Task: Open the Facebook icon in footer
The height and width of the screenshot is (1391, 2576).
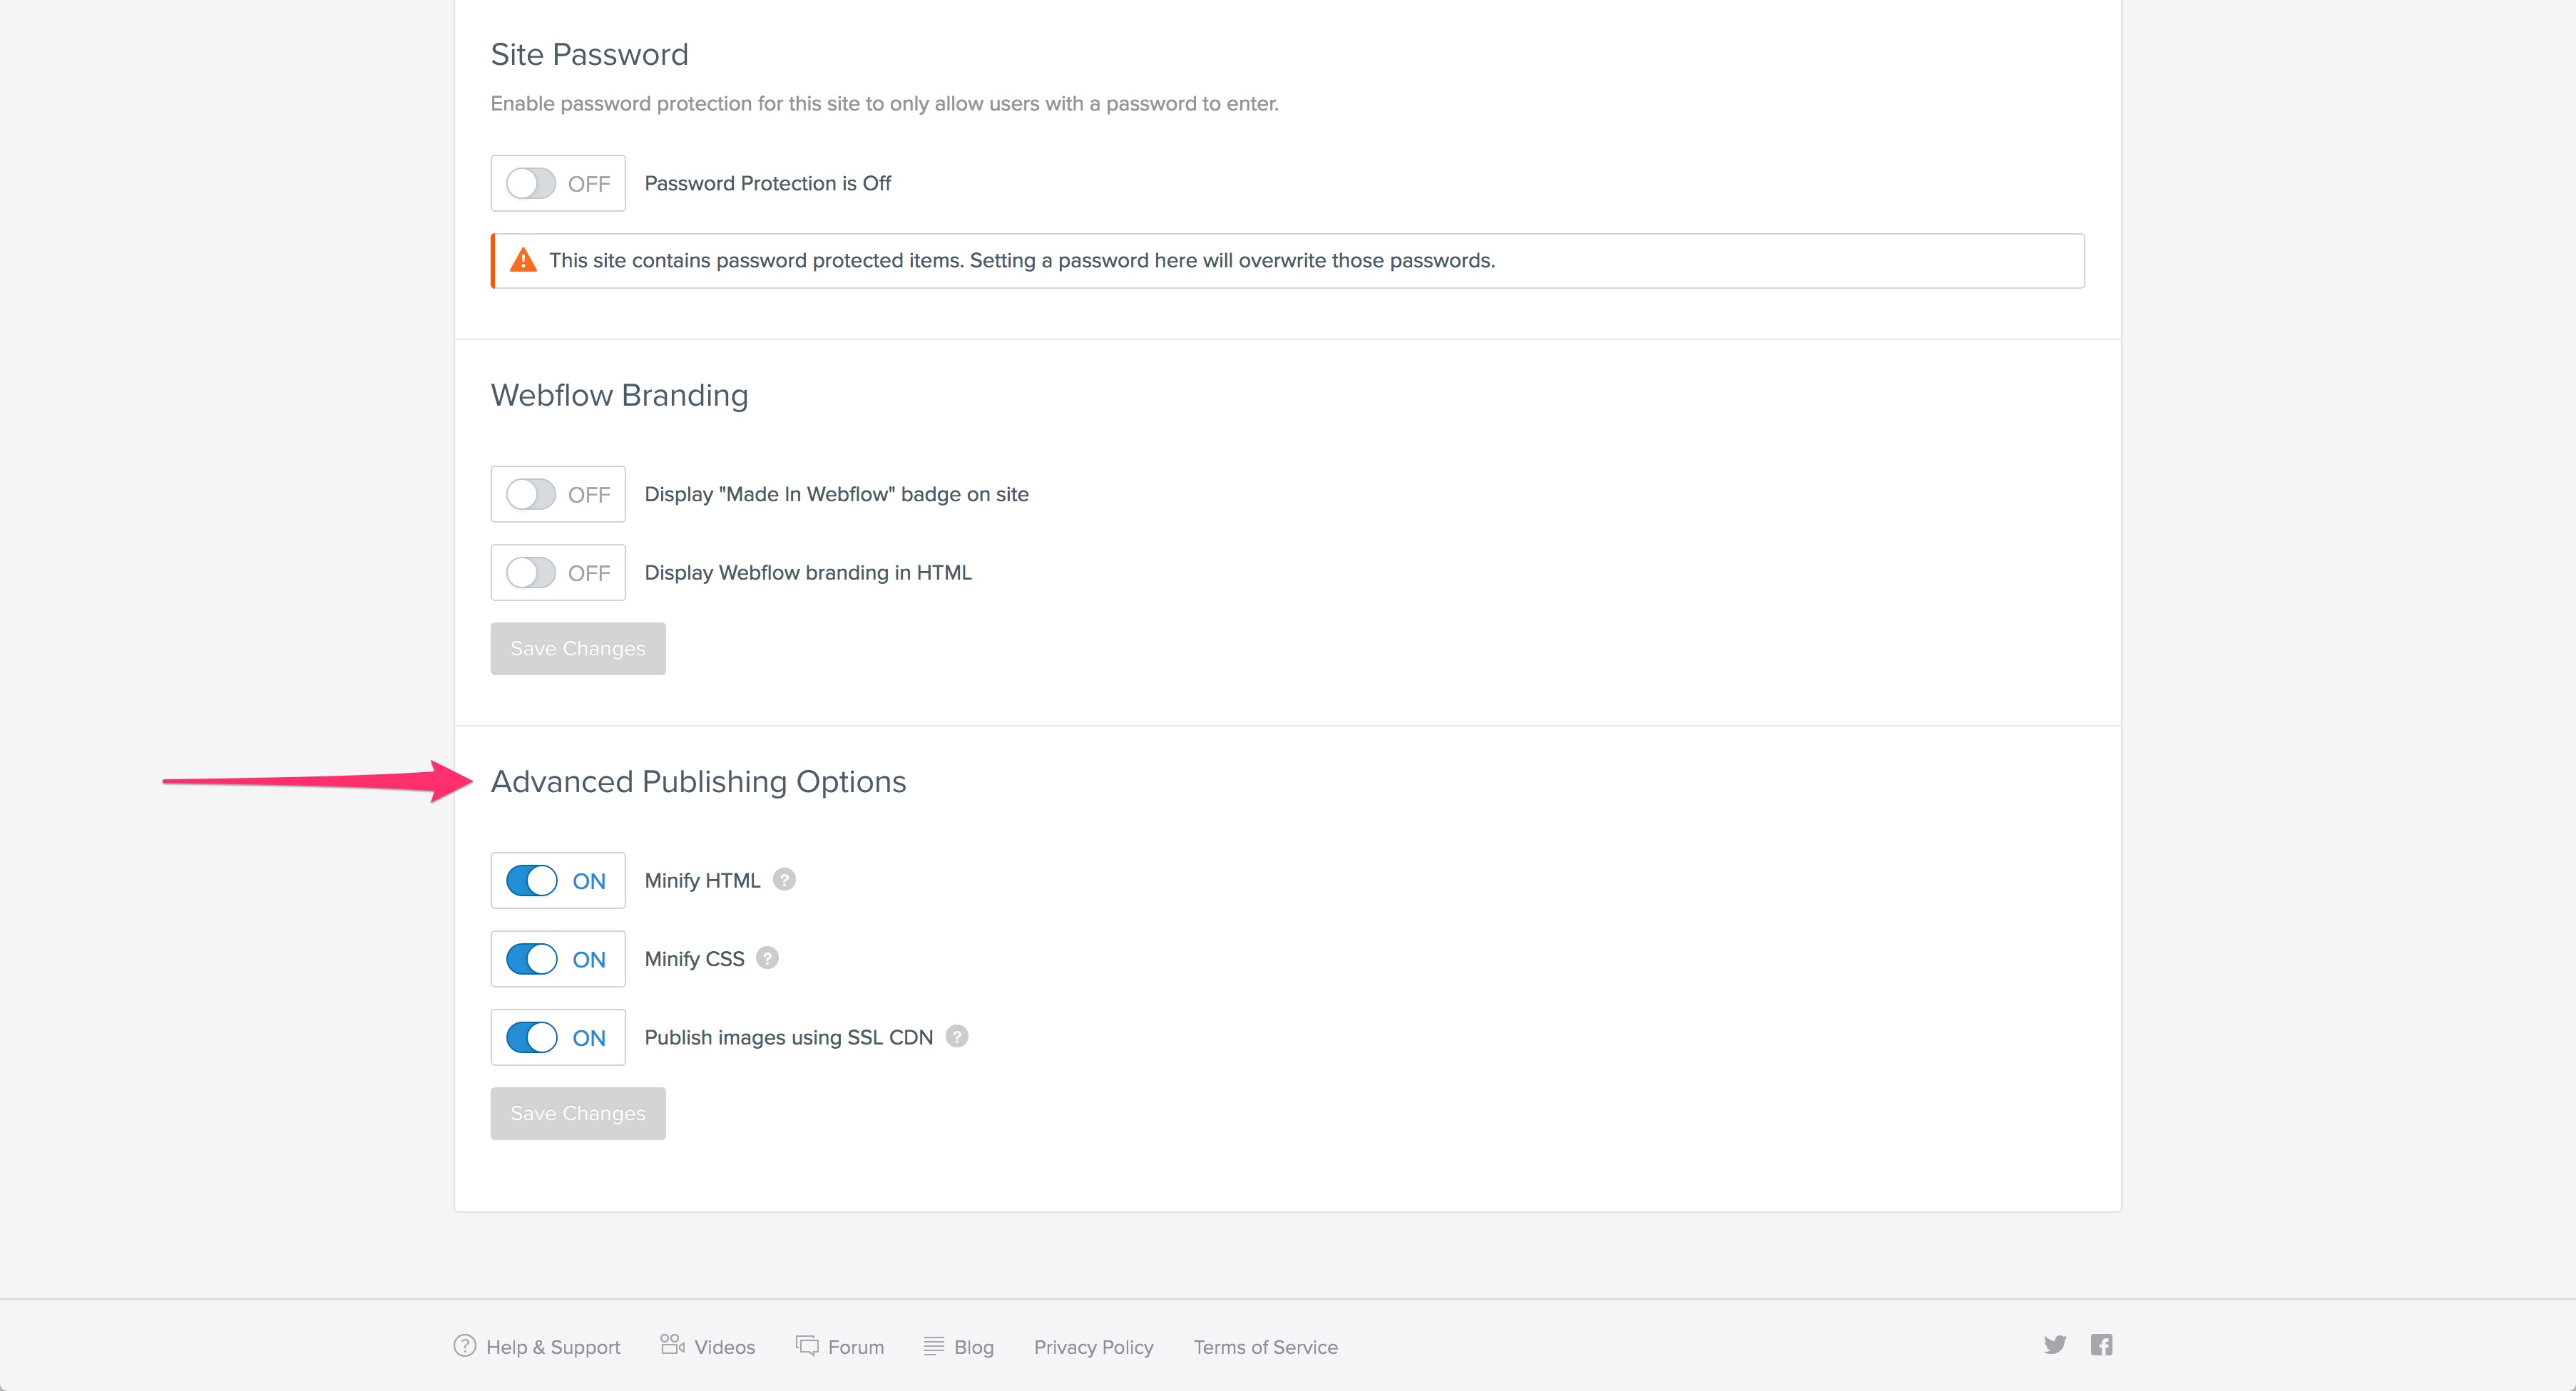Action: tap(2101, 1345)
